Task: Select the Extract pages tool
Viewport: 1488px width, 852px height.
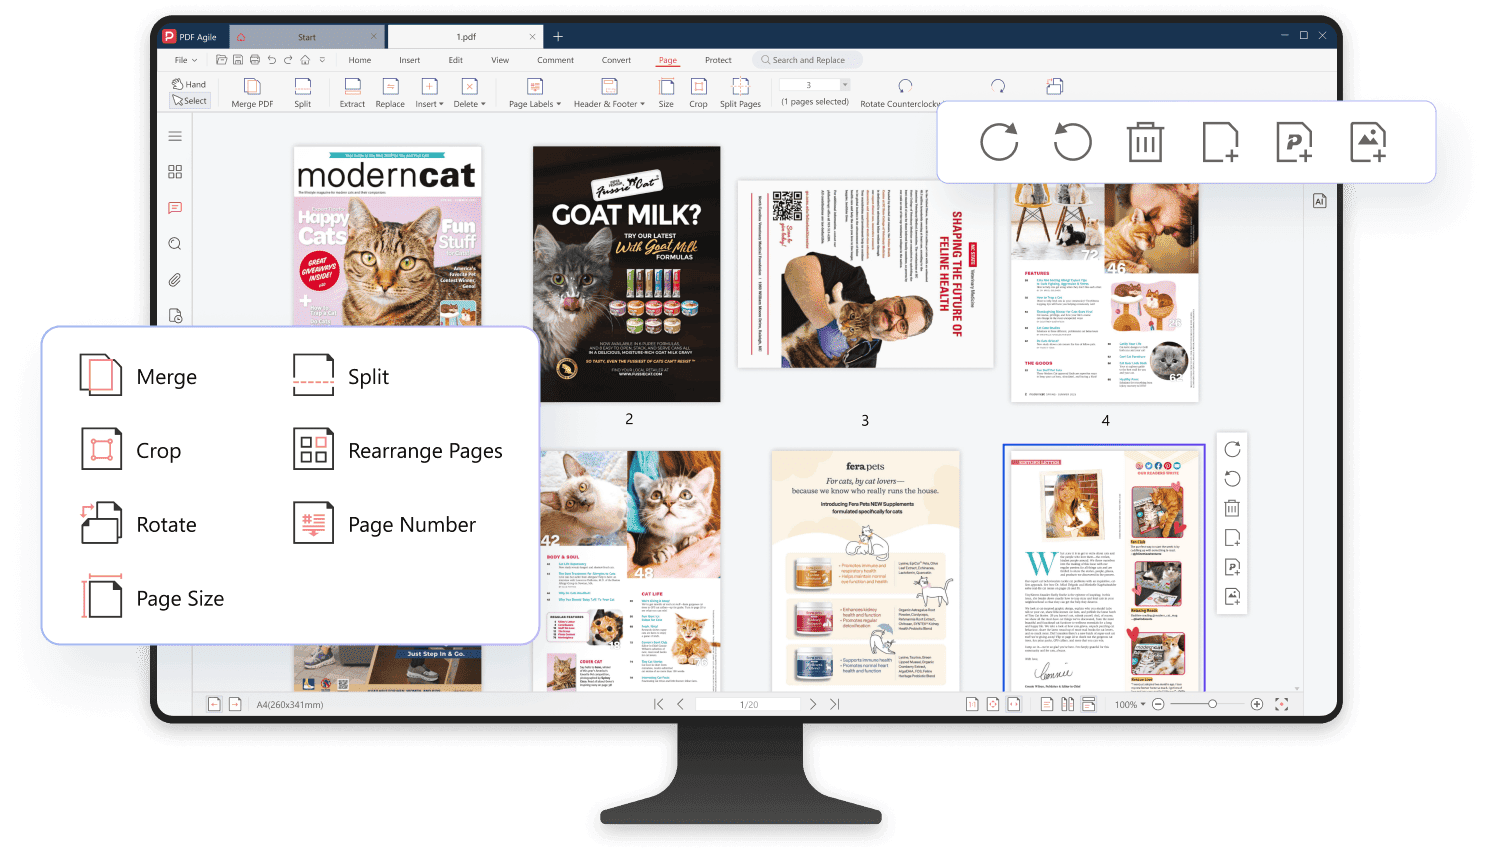Action: pos(352,92)
